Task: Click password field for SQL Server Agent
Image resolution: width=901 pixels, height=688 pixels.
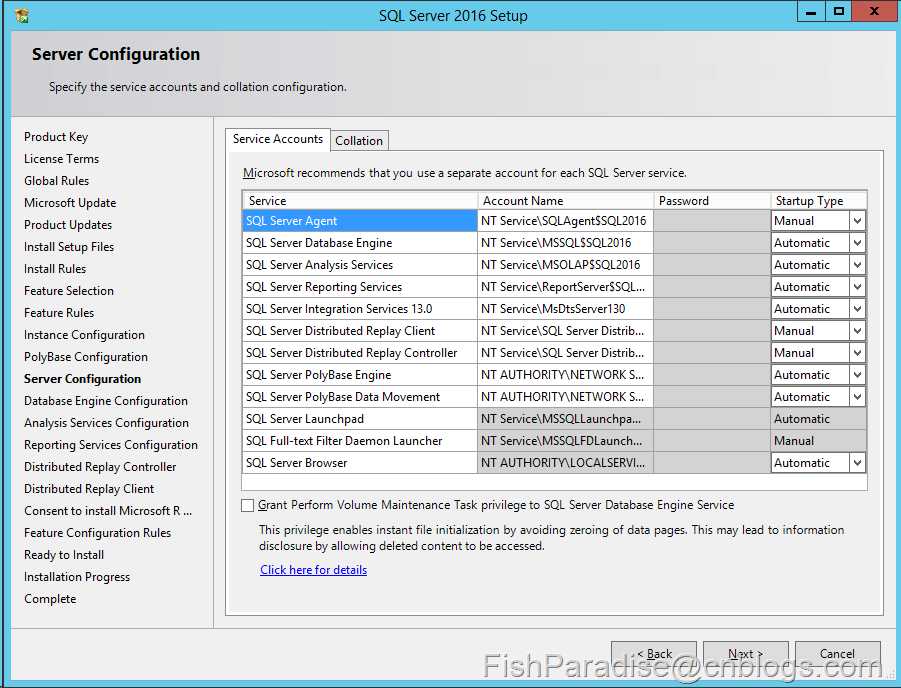Action: click(711, 221)
